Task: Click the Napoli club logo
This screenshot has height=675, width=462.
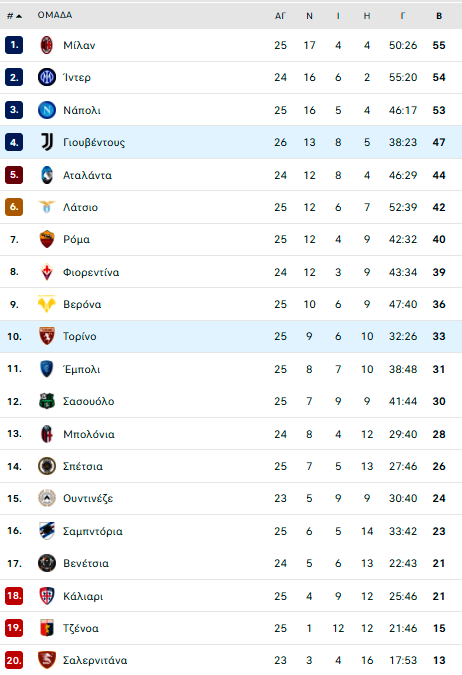Action: point(47,110)
